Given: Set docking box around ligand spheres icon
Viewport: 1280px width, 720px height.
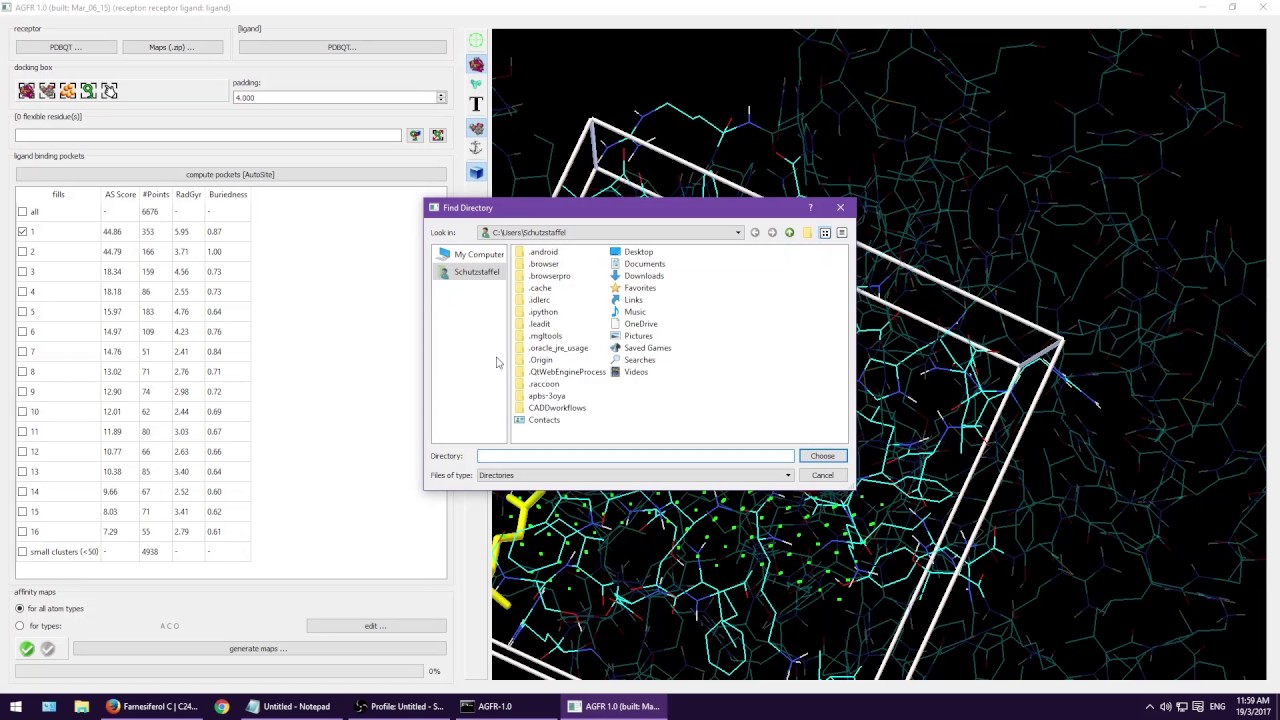Looking at the screenshot, I should pos(68,91).
